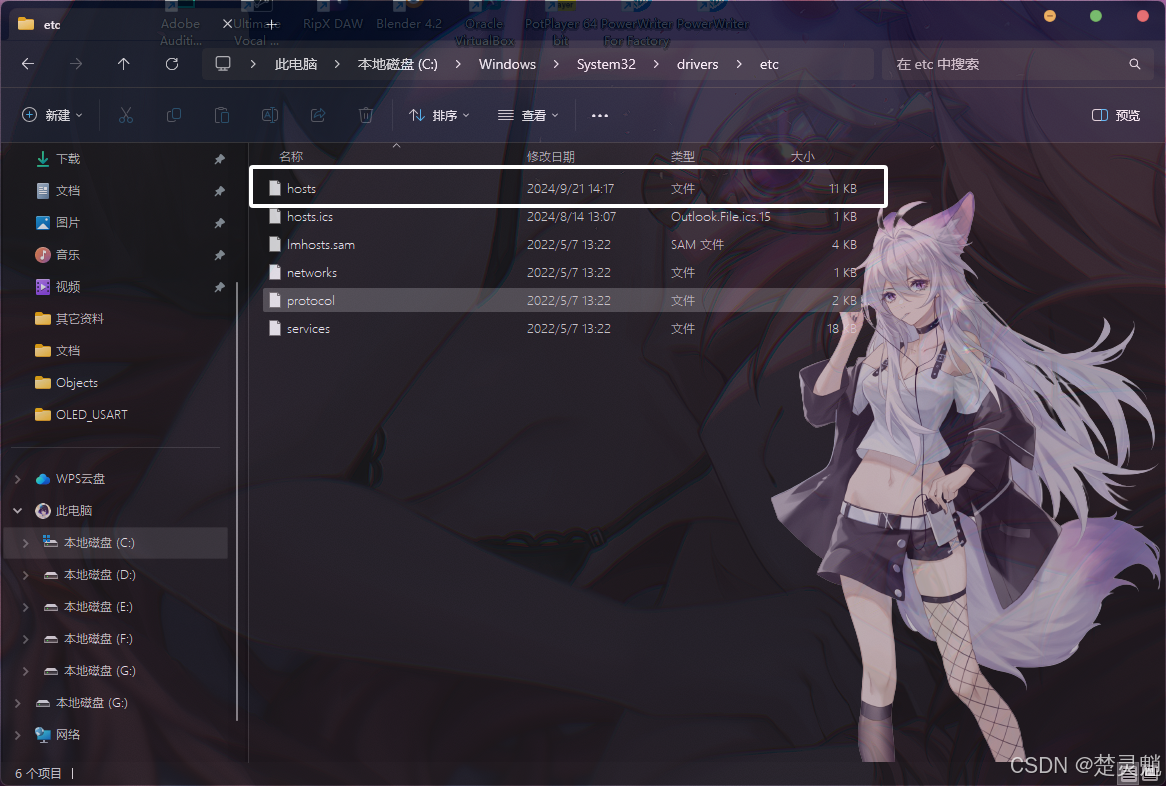
Task: Select the hosts.ics file name
Action: pos(309,216)
